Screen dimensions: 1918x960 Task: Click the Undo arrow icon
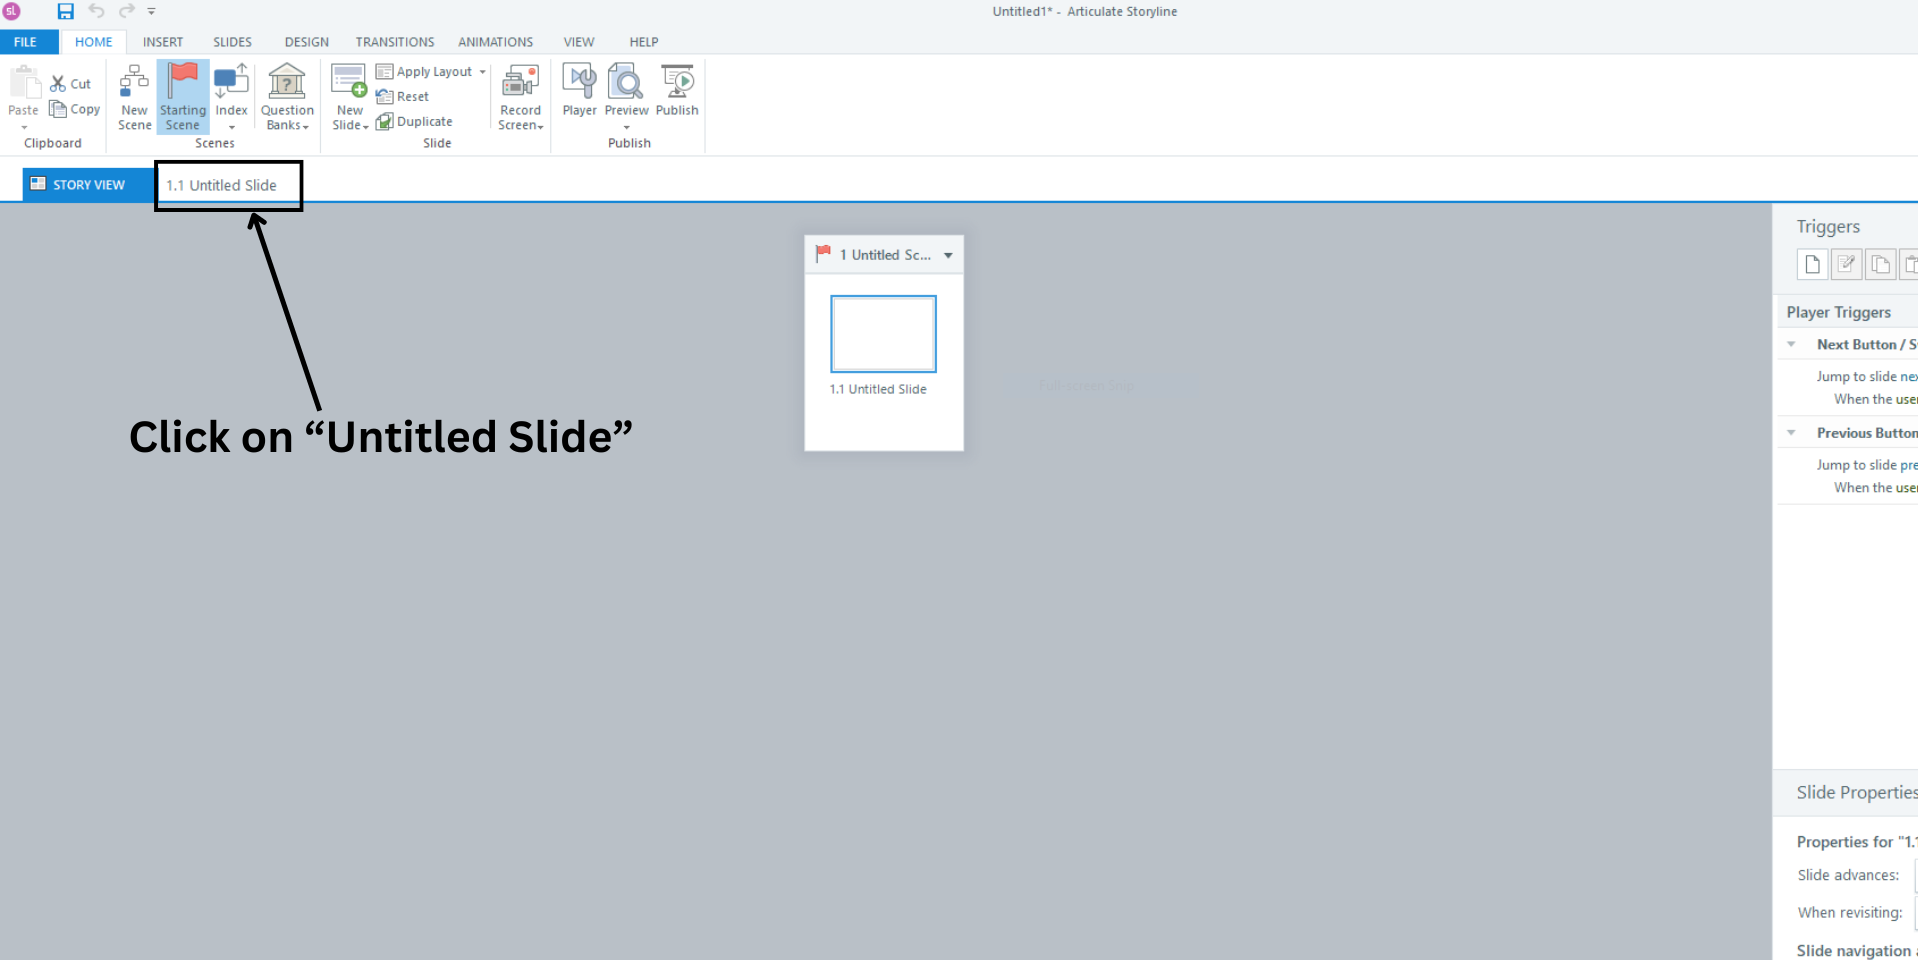[96, 11]
